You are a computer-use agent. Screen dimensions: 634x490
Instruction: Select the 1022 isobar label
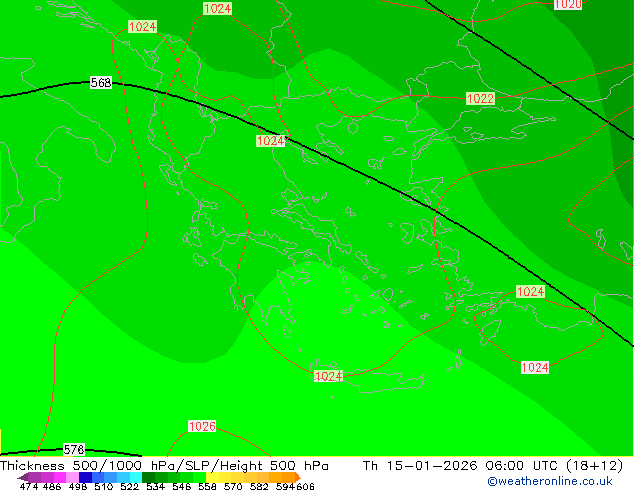click(480, 99)
